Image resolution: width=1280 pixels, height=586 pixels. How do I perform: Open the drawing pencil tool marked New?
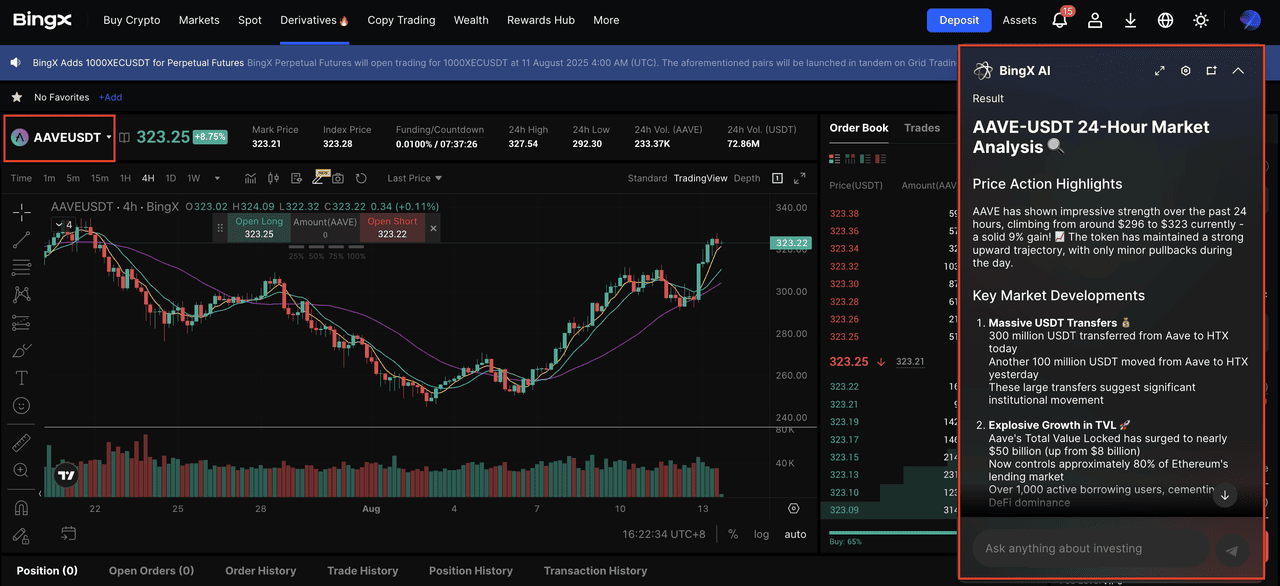pyautogui.click(x=320, y=178)
